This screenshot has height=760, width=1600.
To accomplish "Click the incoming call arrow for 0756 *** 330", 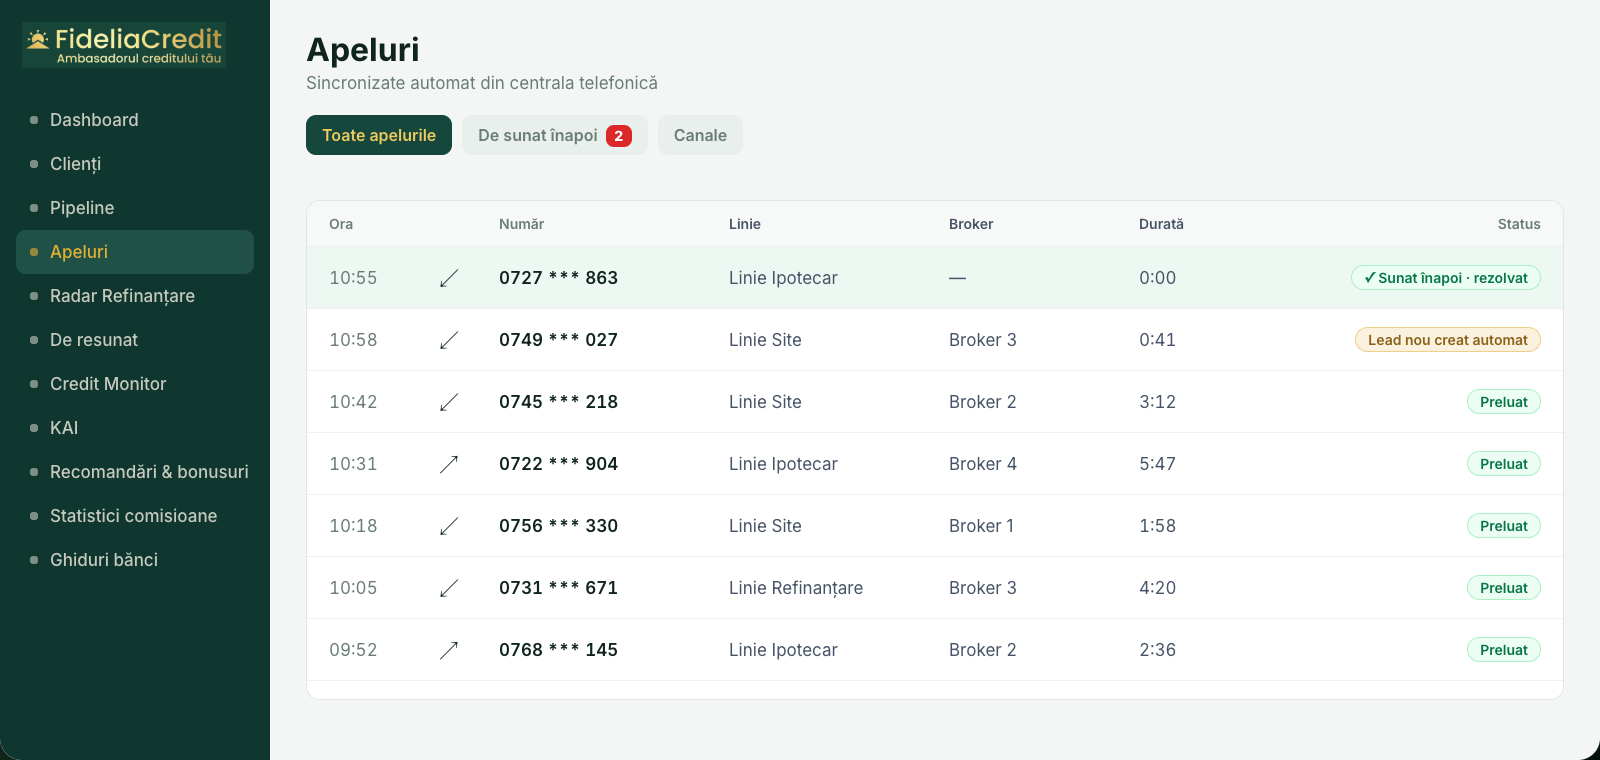I will click(449, 526).
